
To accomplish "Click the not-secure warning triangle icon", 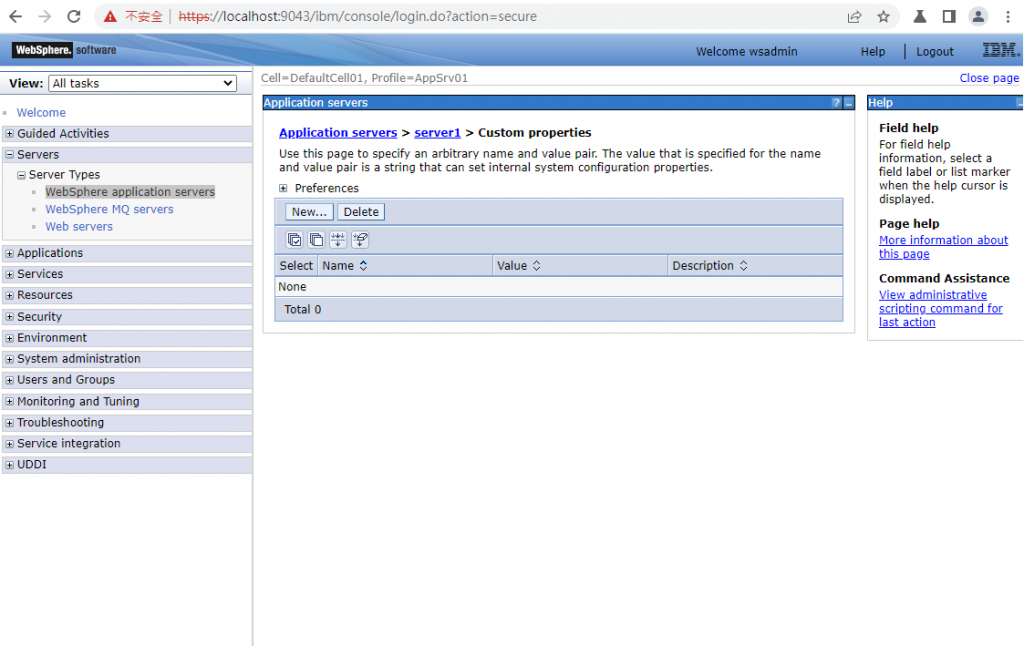I will 110,16.
